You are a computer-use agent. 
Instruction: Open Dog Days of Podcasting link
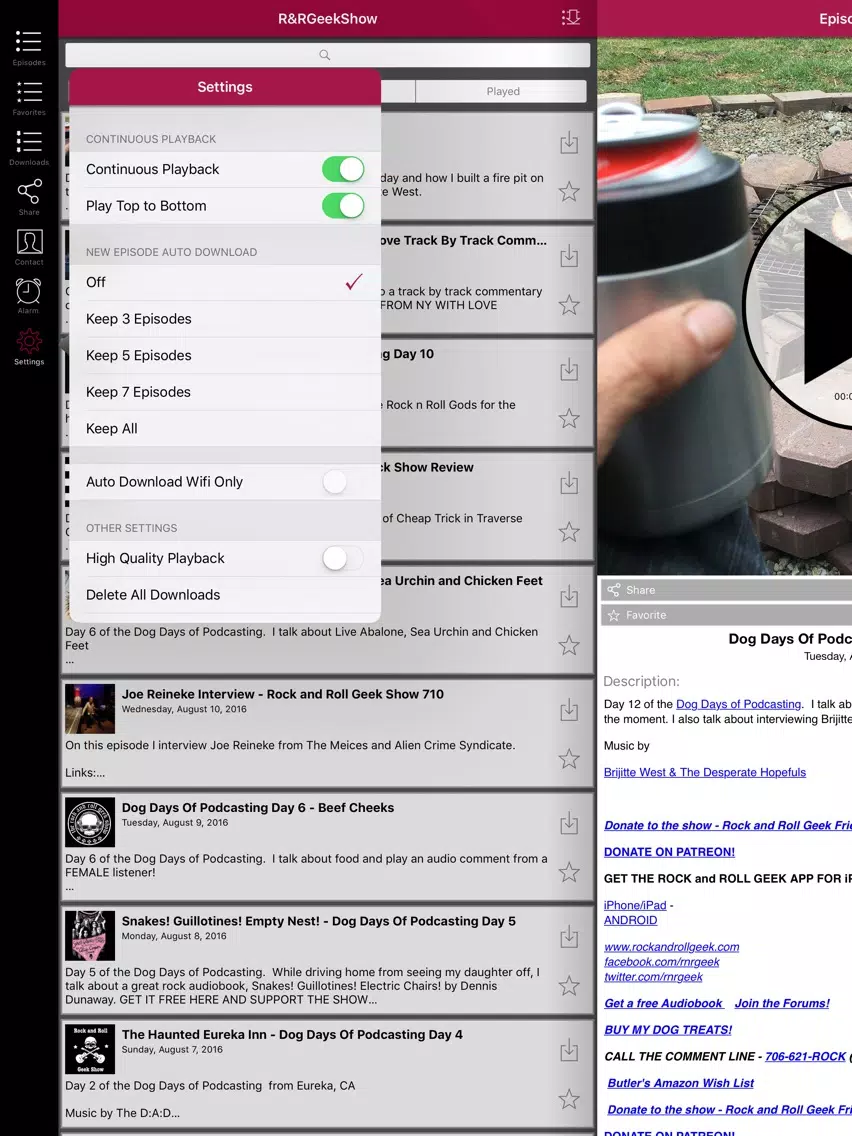click(x=738, y=704)
